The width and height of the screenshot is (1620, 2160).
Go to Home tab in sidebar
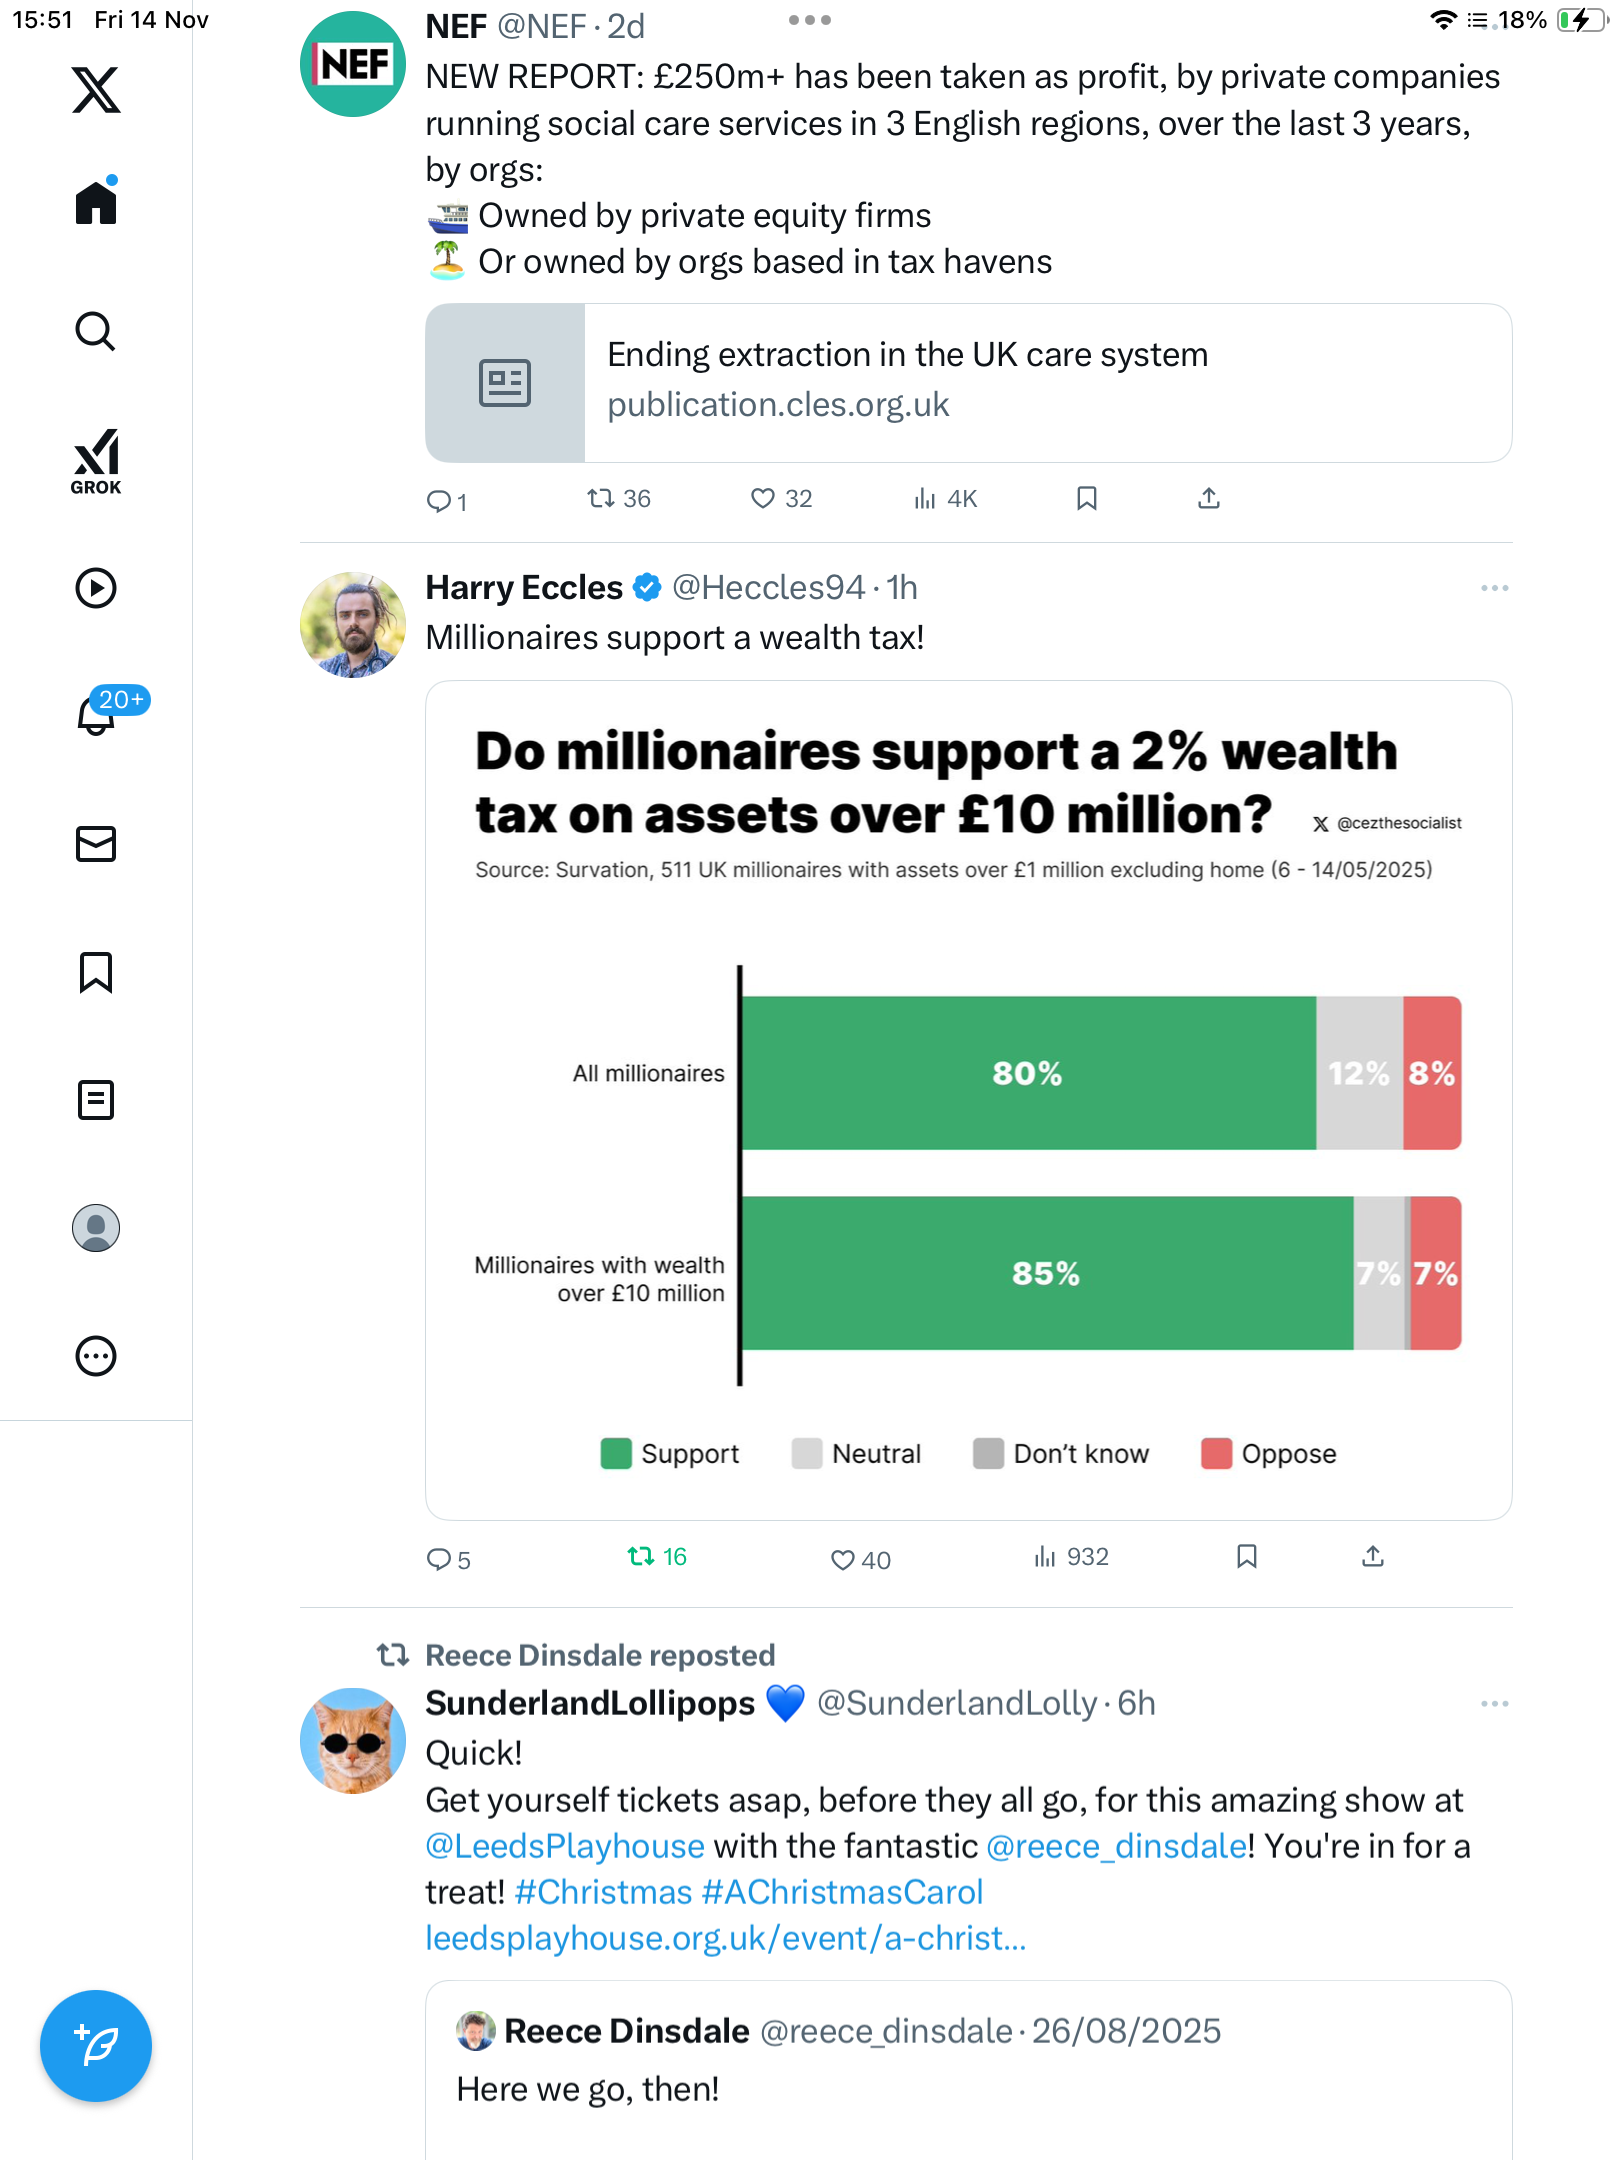pyautogui.click(x=96, y=203)
